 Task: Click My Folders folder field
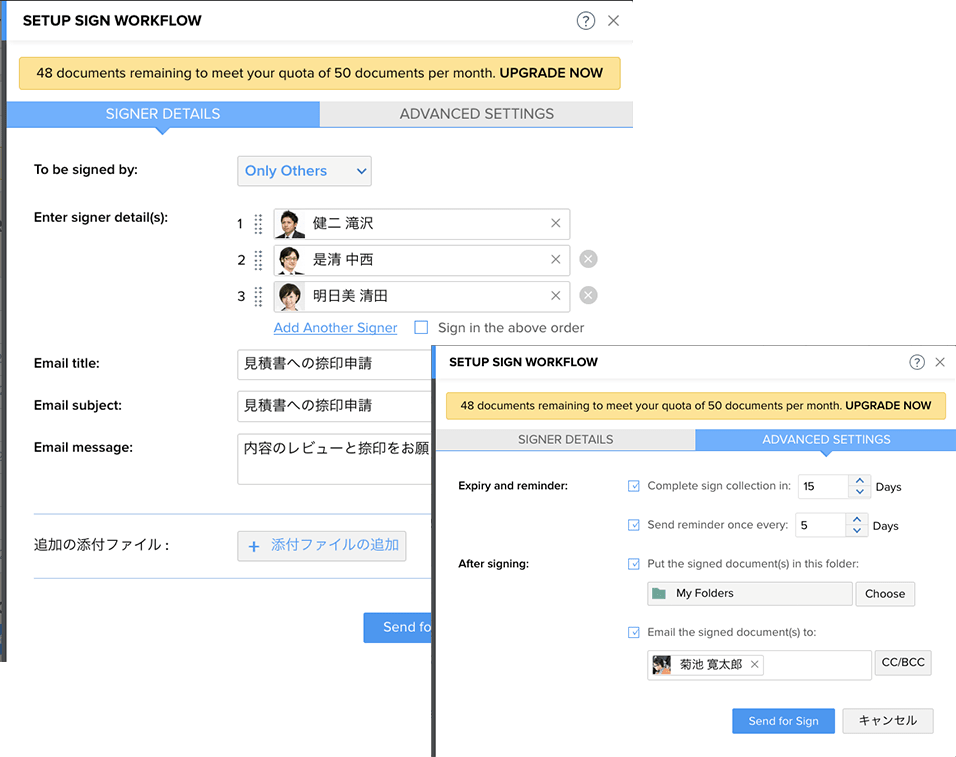click(x=749, y=594)
